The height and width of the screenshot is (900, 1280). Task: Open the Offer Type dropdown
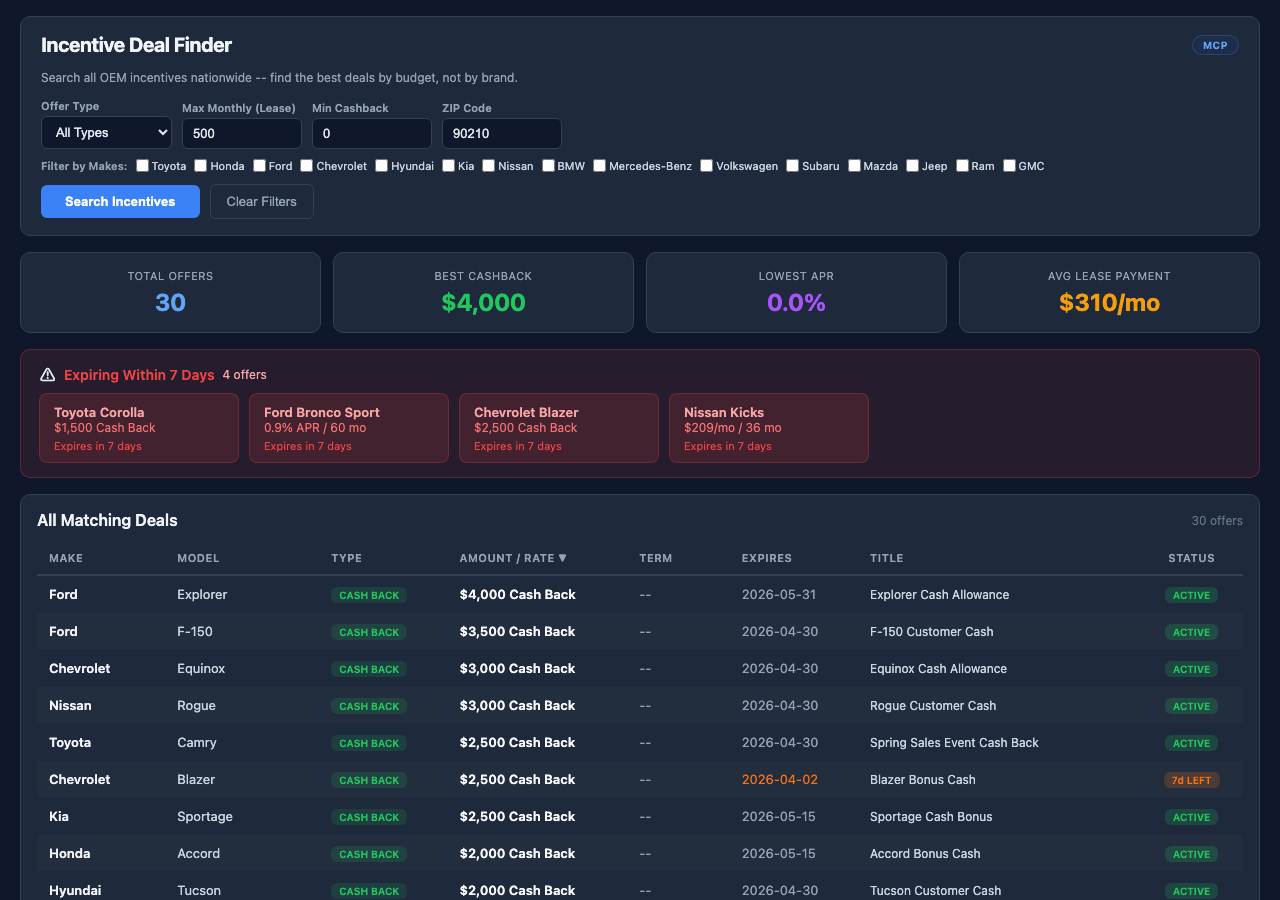click(106, 132)
